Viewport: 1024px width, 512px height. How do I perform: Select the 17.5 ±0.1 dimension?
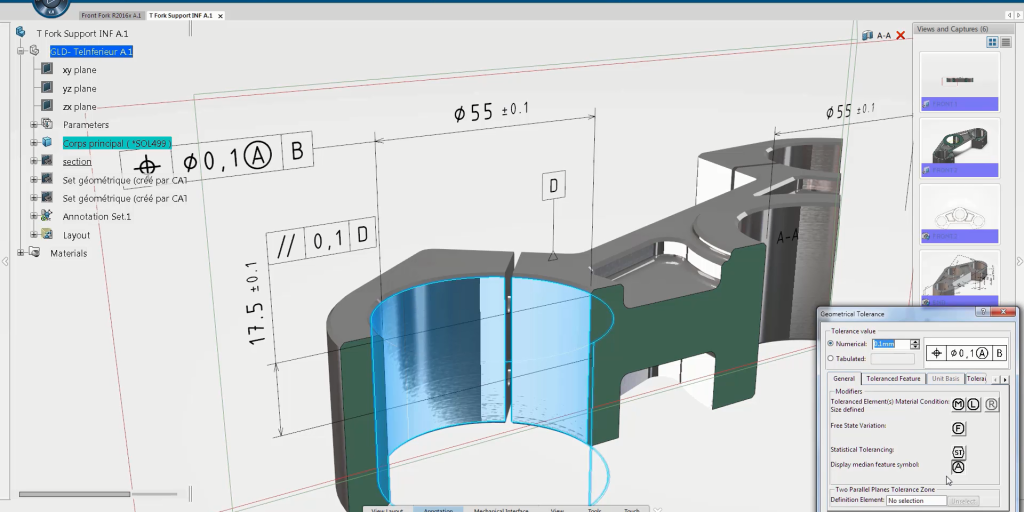pyautogui.click(x=257, y=304)
